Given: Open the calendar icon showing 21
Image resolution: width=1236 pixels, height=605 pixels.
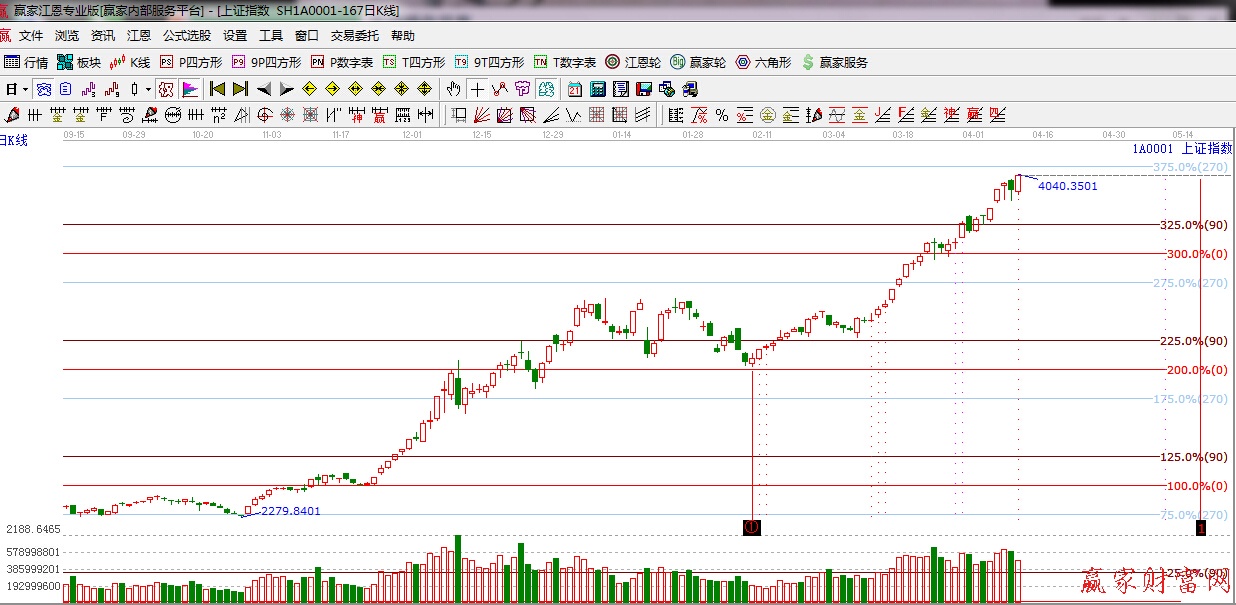Looking at the screenshot, I should tap(575, 89).
